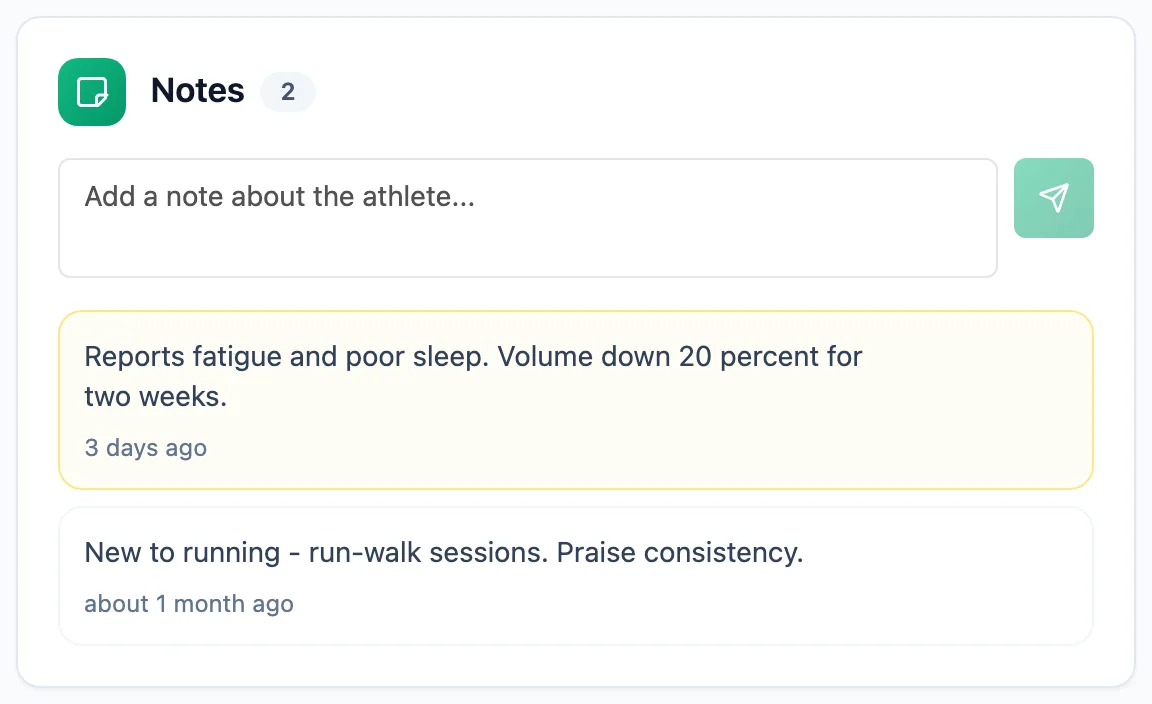Select the yellow highlighted fatigue note card
The image size is (1152, 704).
[x=576, y=400]
